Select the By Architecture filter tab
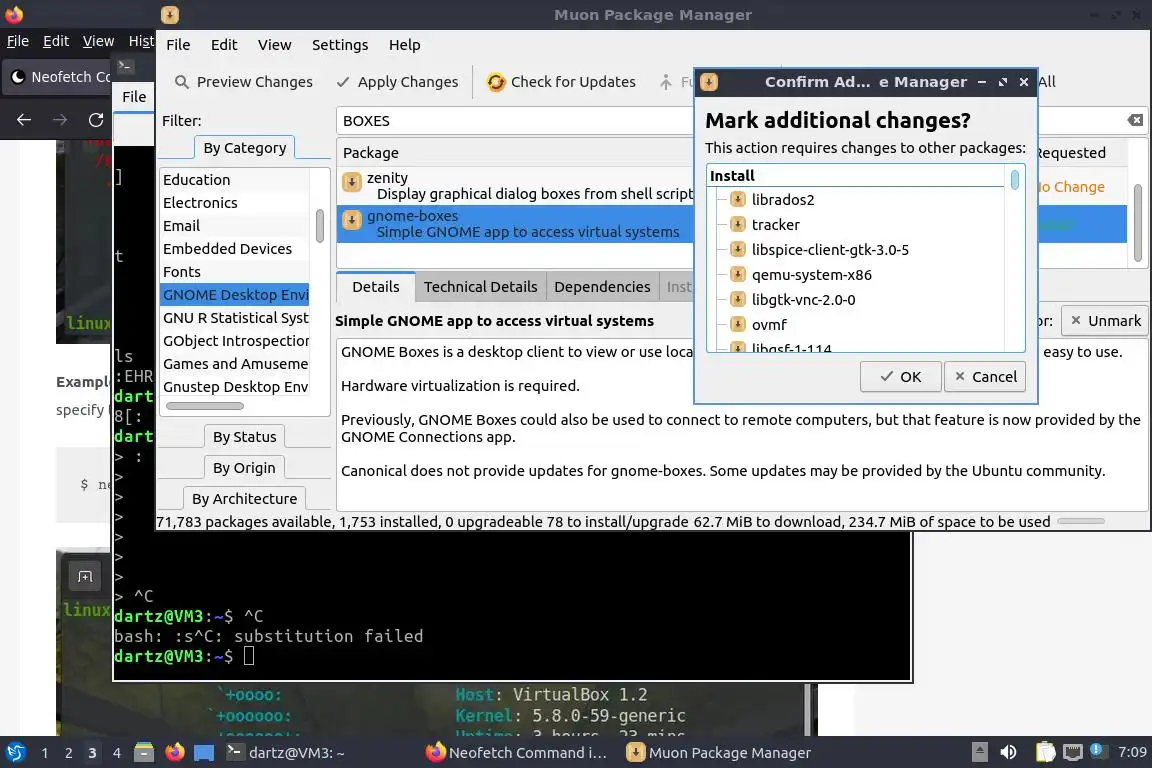This screenshot has height=768, width=1152. 245,498
